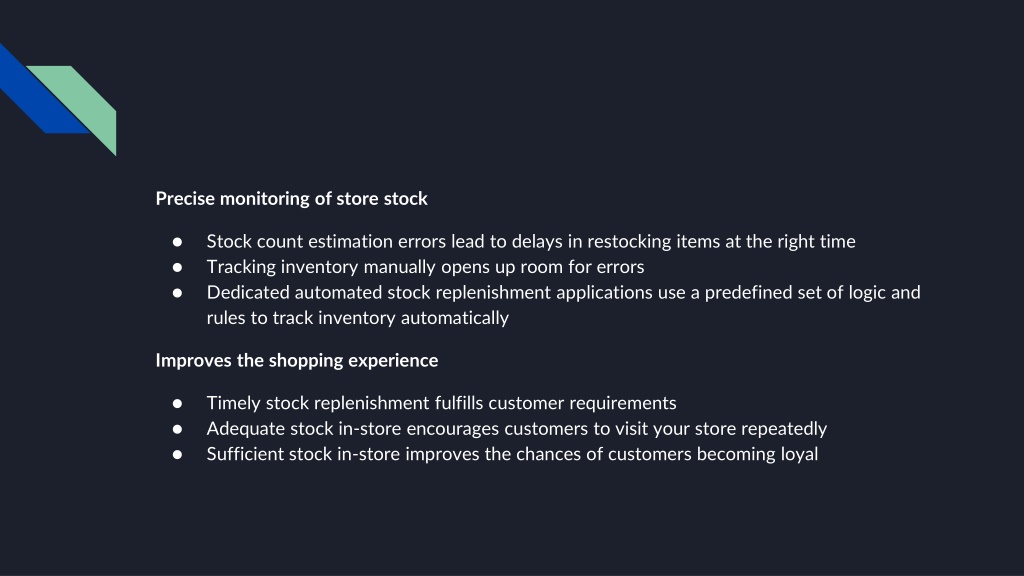Click the bullet dot before 'Stock count estimation'
This screenshot has height=576, width=1024.
[x=177, y=242]
